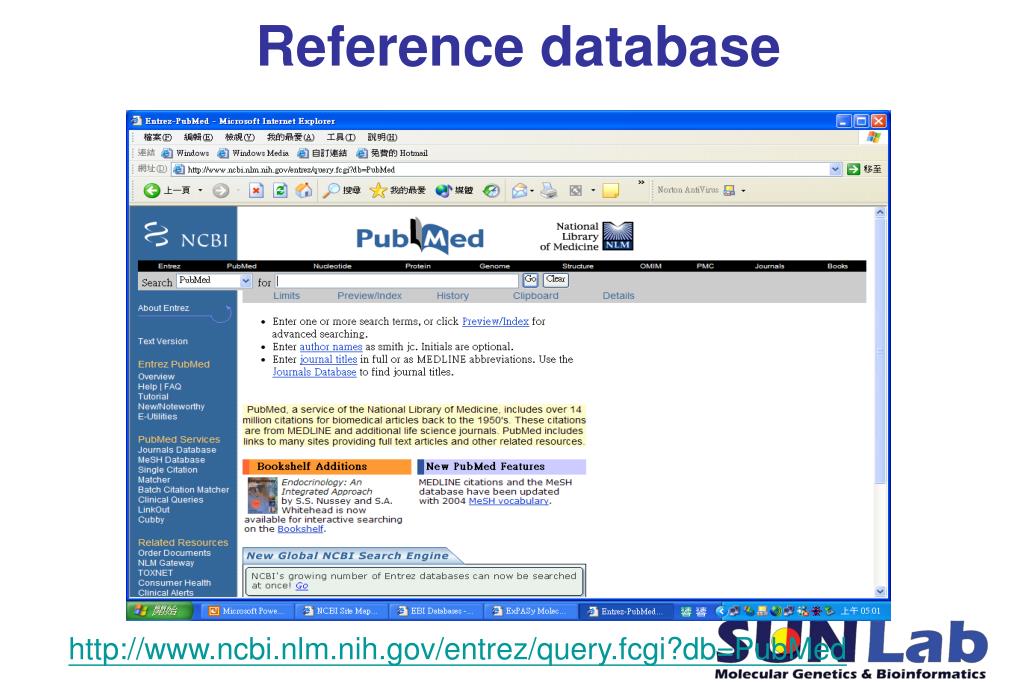This screenshot has width=1023, height=682.
Task: Select the History tab below search
Action: coord(453,296)
